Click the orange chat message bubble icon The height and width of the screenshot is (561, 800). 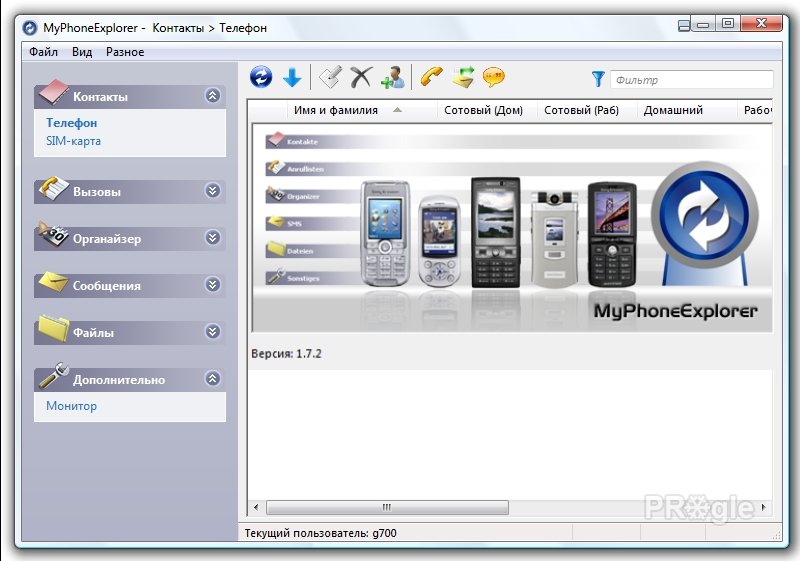click(493, 78)
